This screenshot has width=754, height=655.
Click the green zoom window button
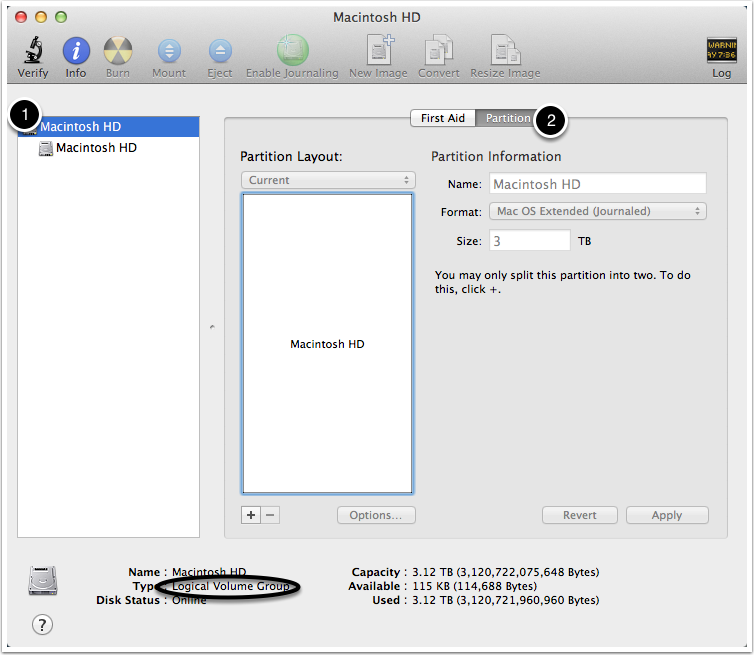pyautogui.click(x=61, y=17)
